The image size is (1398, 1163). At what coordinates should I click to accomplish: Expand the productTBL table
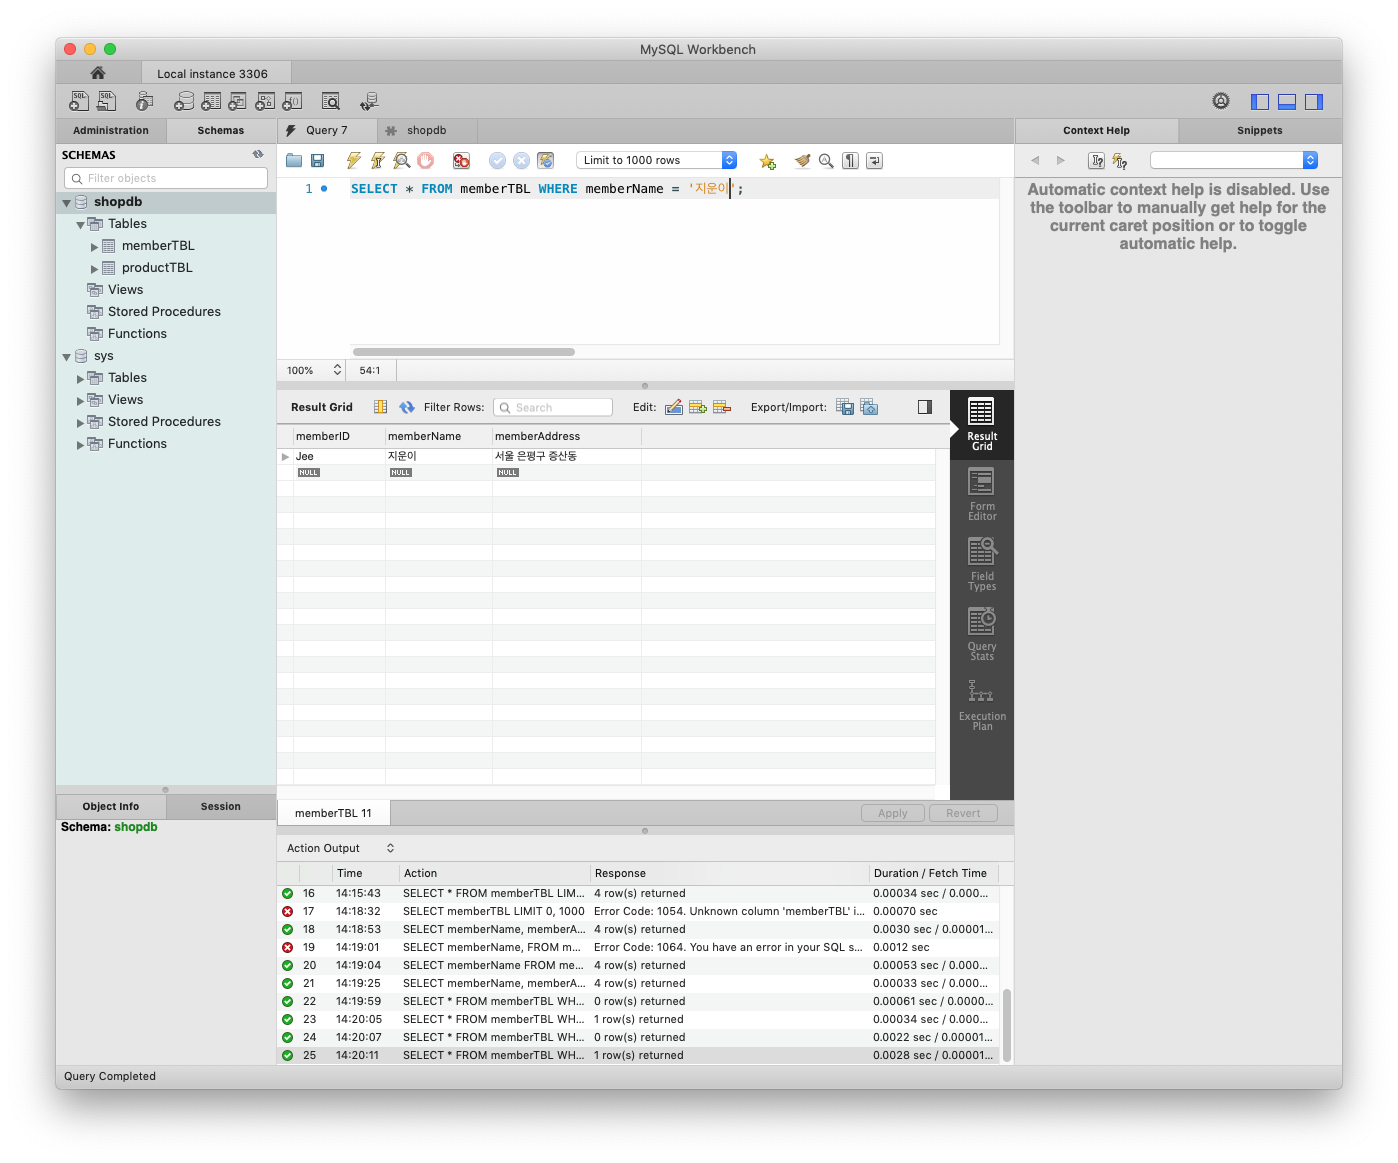tap(95, 268)
